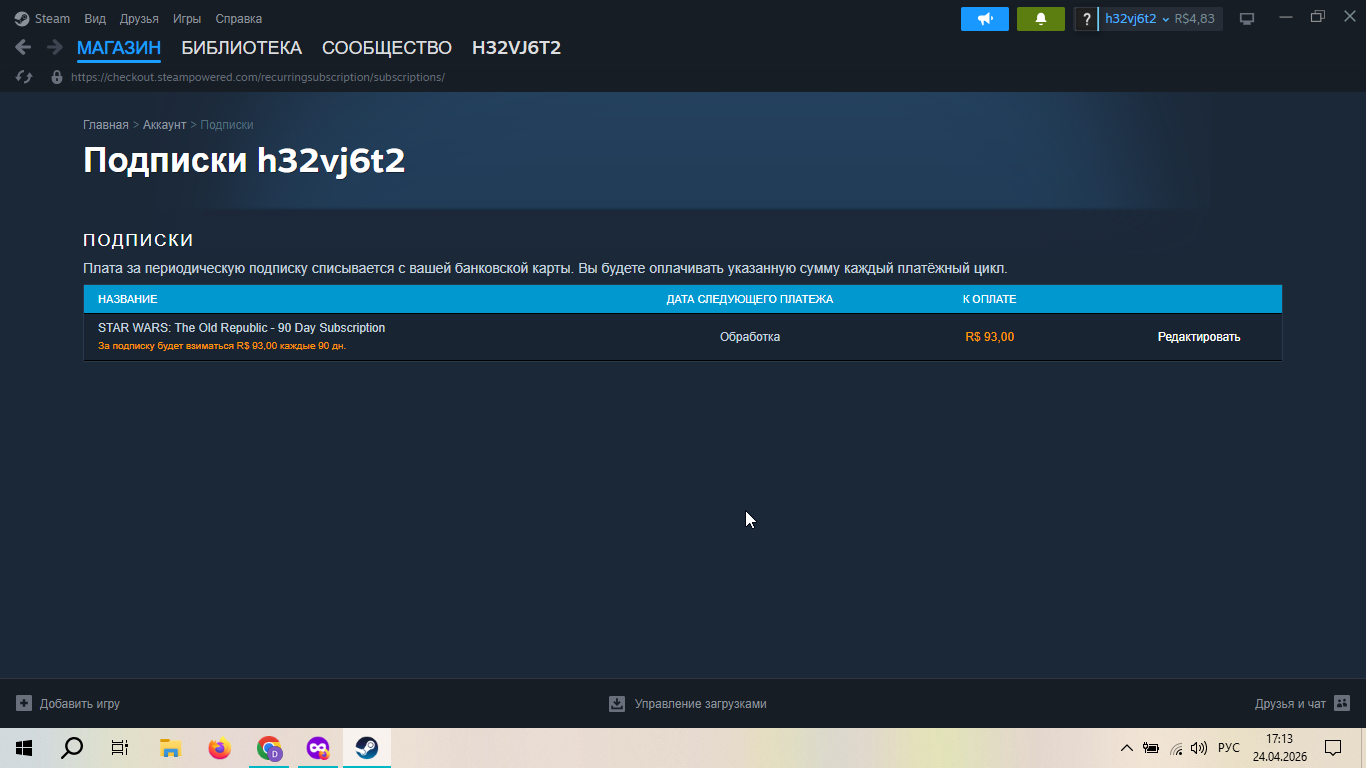Image resolution: width=1366 pixels, height=768 pixels.
Task: Show hidden system tray icons
Action: pos(1127,748)
